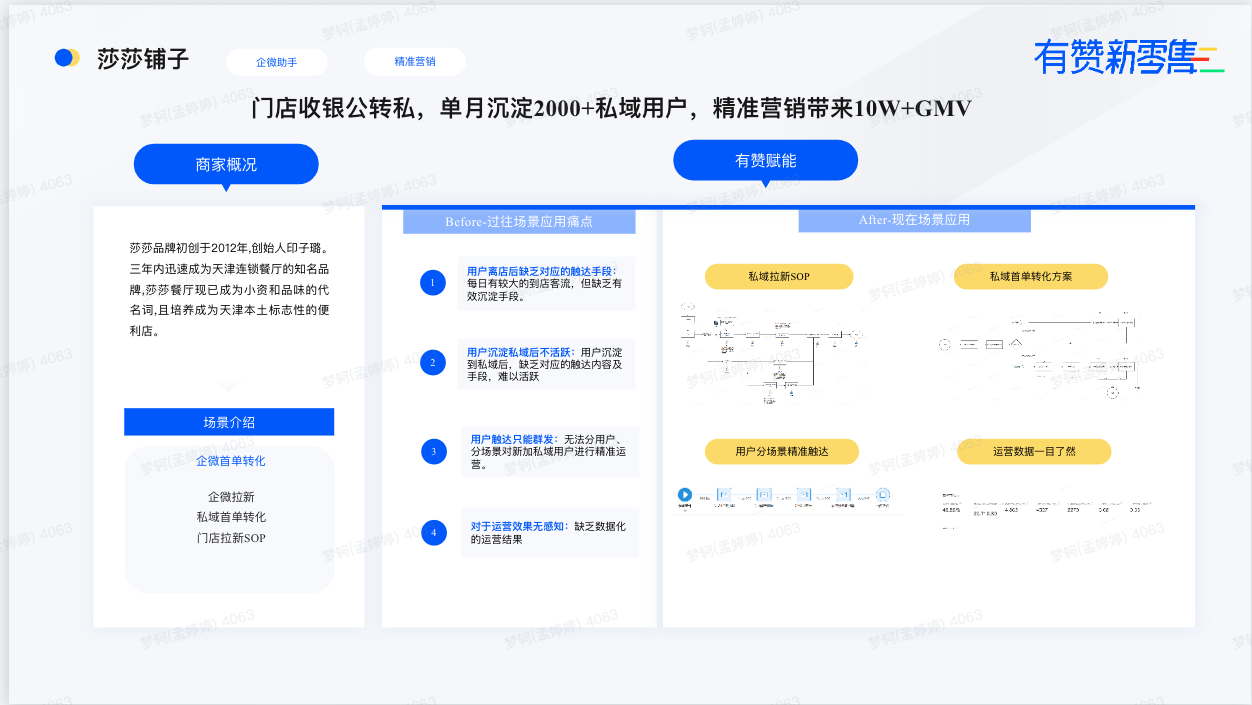Click the 对于运营效果无感知 text box
1252x705 pixels.
click(549, 532)
